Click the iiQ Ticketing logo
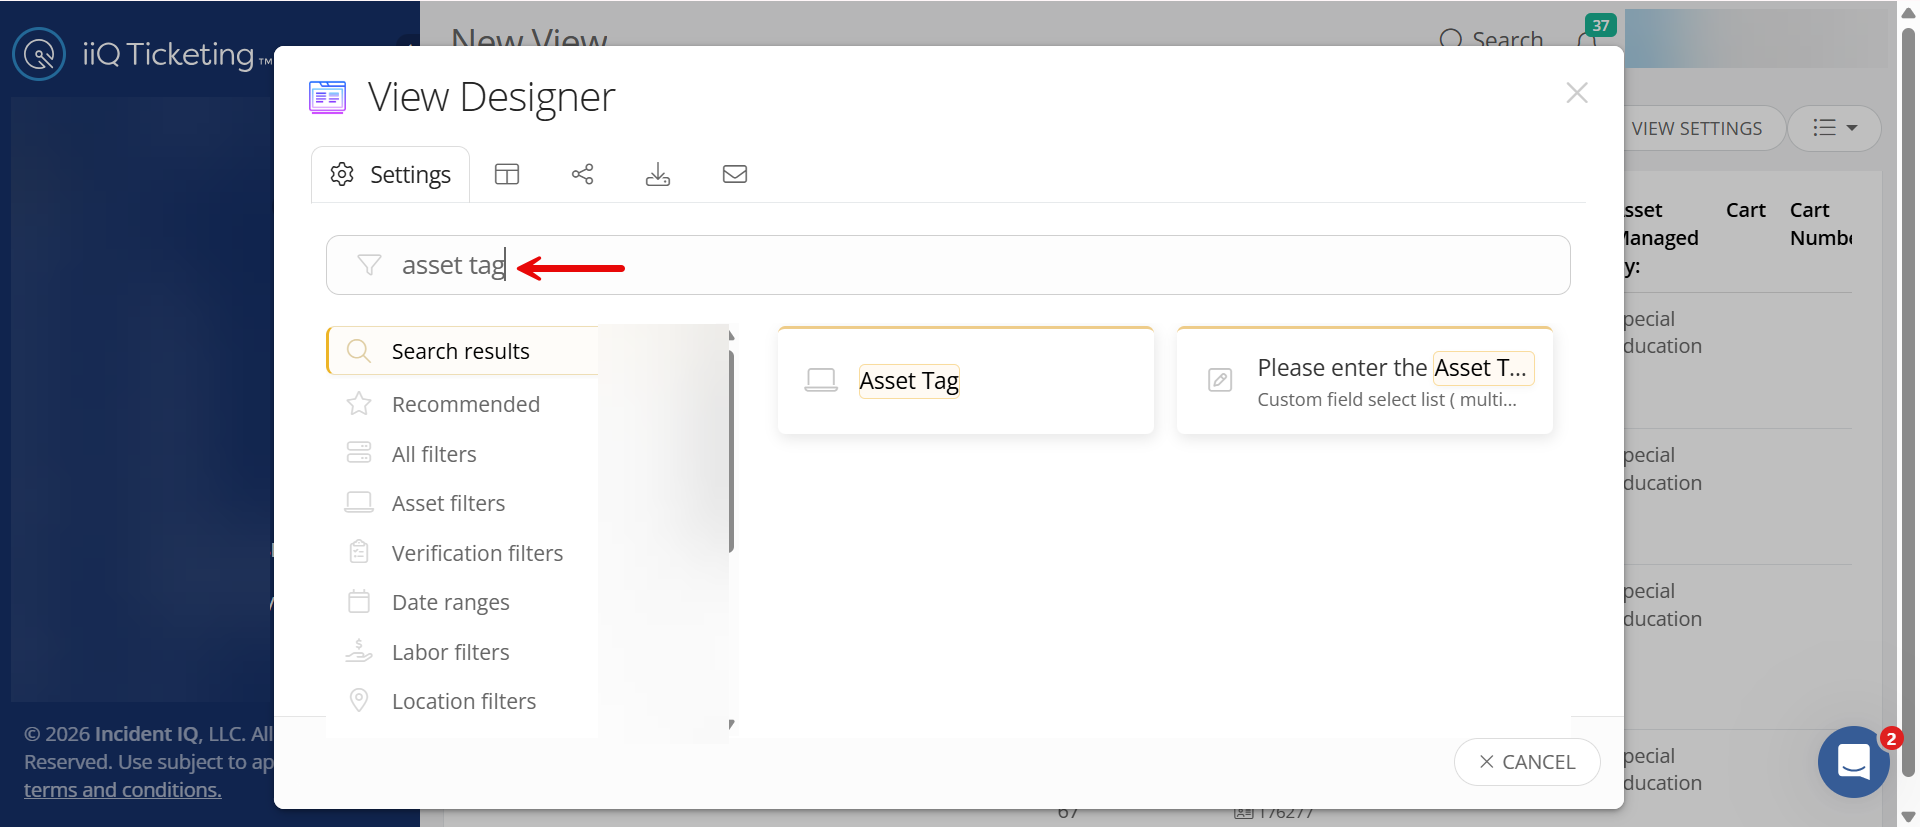 point(142,54)
